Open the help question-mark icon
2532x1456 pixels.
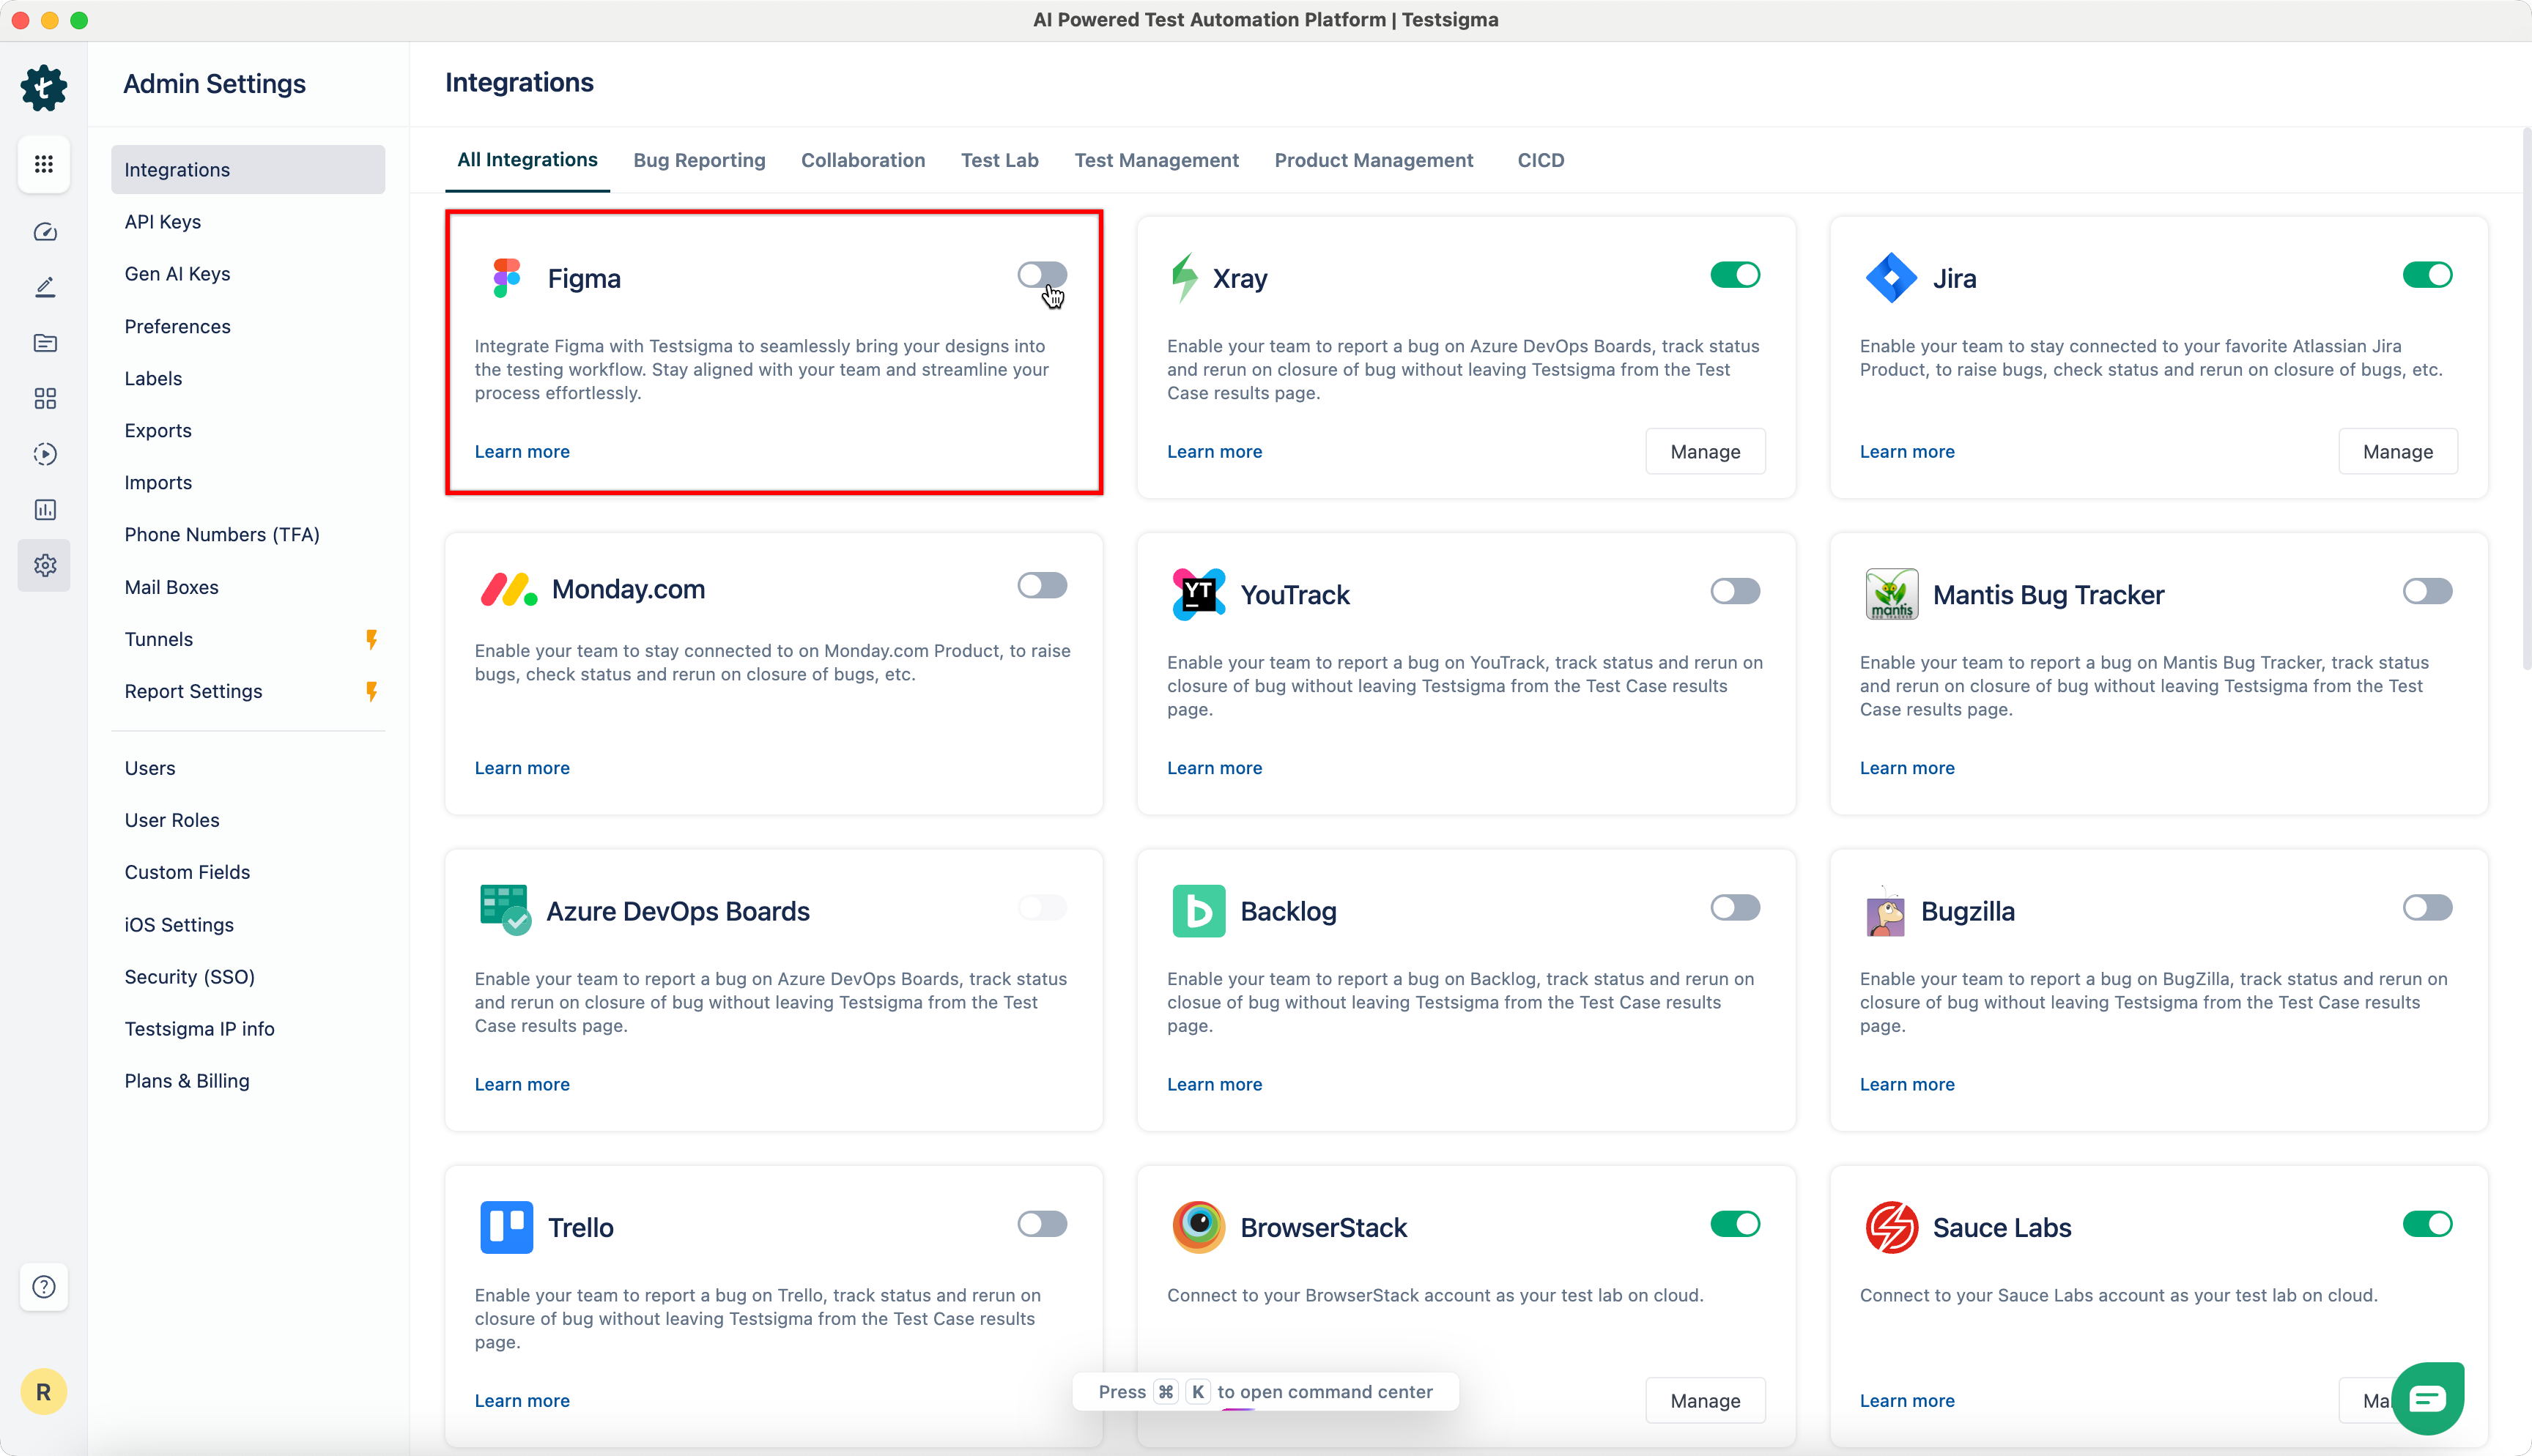click(x=44, y=1287)
